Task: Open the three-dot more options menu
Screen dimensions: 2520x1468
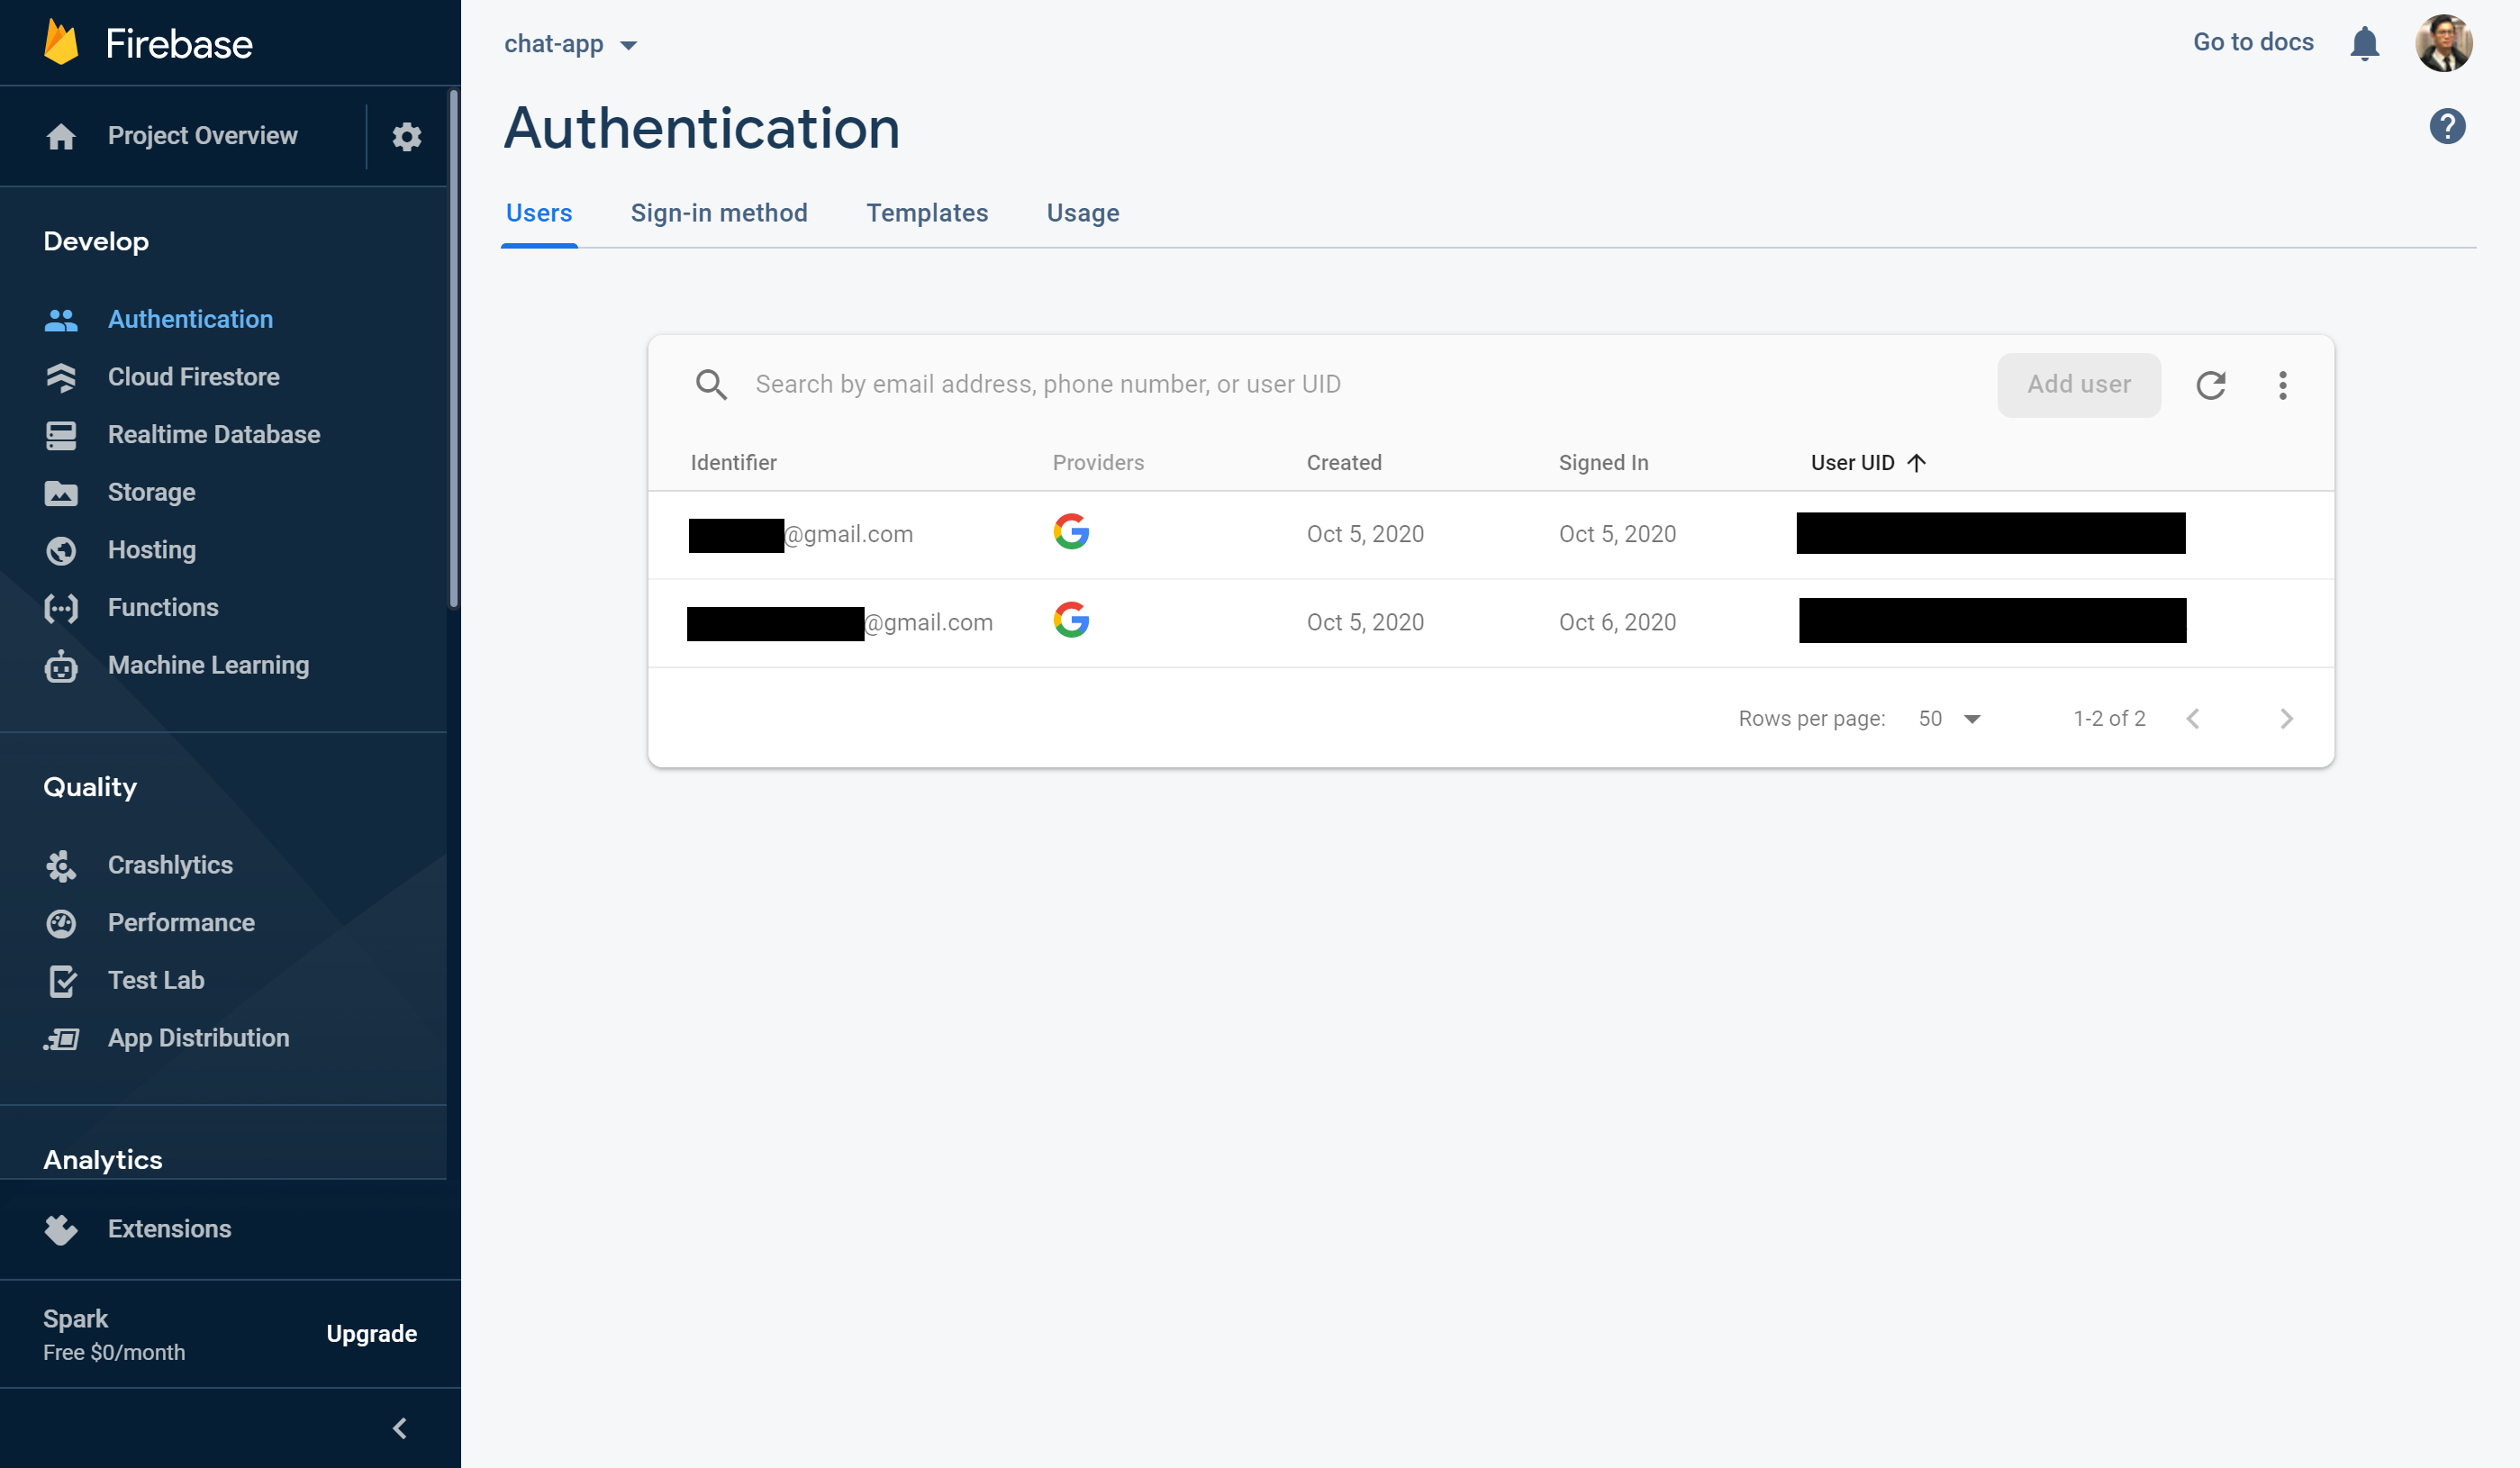Action: click(2282, 385)
